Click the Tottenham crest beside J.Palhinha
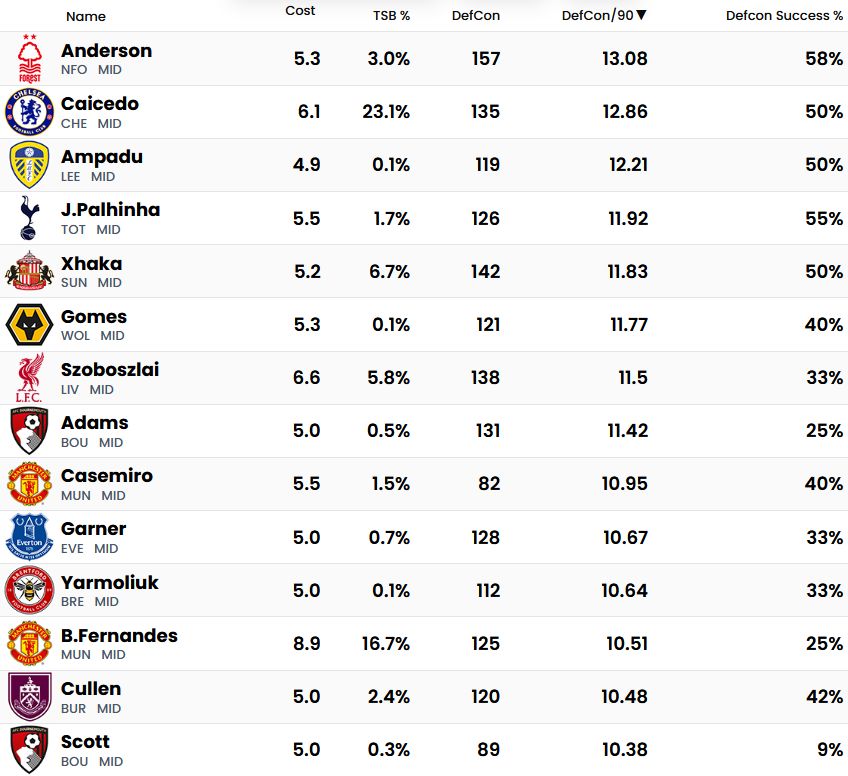This screenshot has height=776, width=848. (29, 218)
